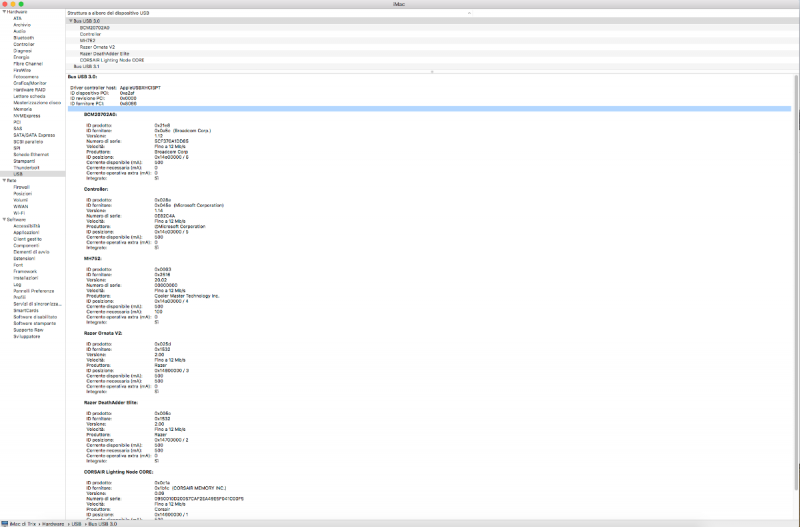This screenshot has width=800, height=527.
Task: Open Stampanti in the sidebar
Action: [24, 161]
